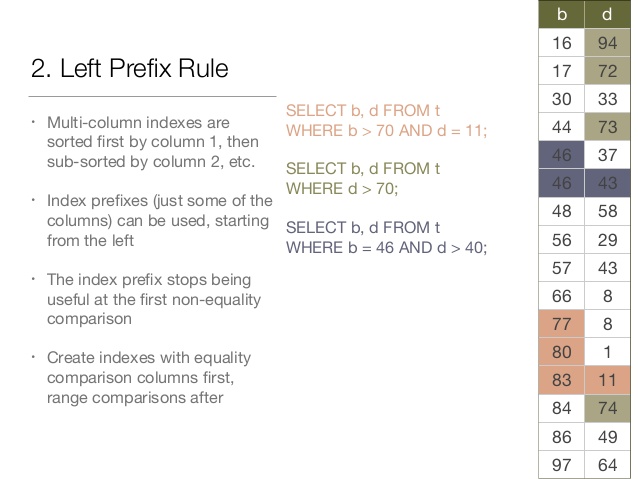This screenshot has width=638, height=479.
Task: Click the table cell with value 16
Action: (562, 43)
